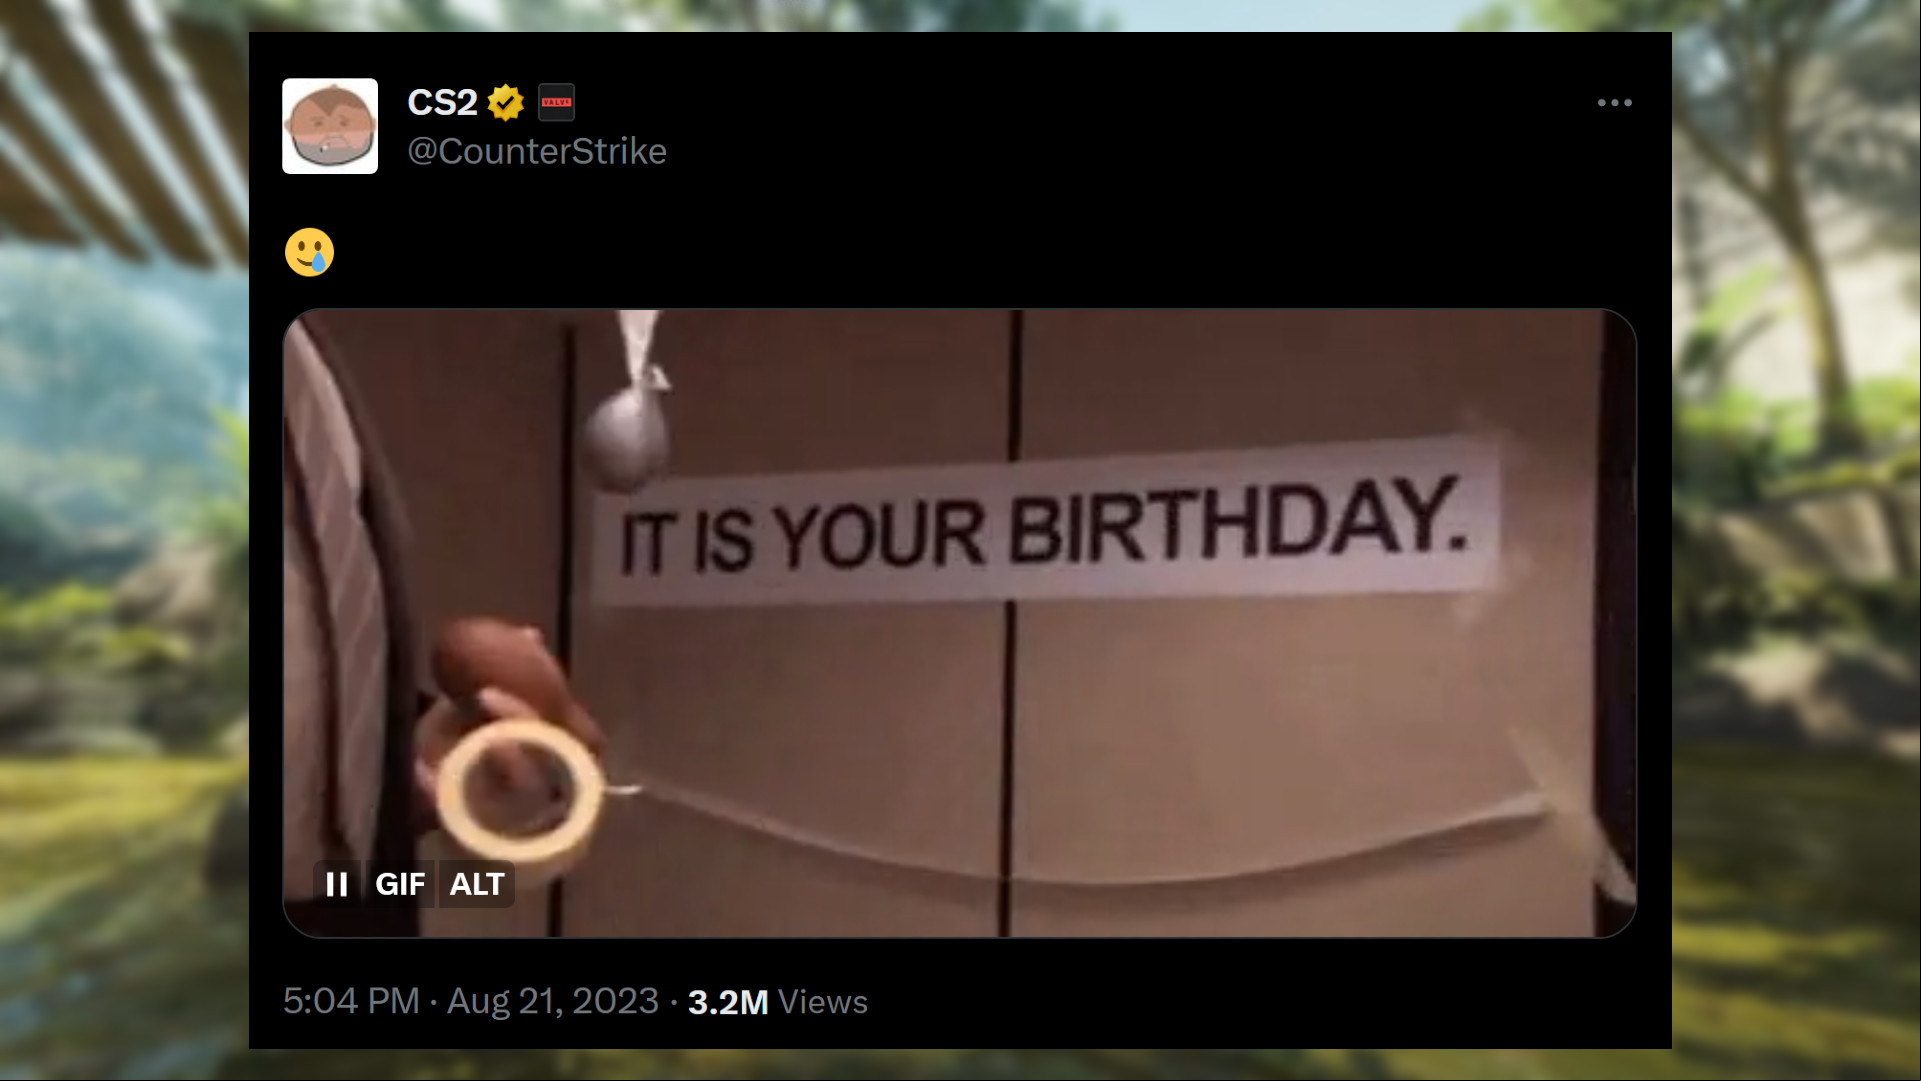Image resolution: width=1921 pixels, height=1081 pixels.
Task: Open the @CounterStrike handle link
Action: (537, 151)
